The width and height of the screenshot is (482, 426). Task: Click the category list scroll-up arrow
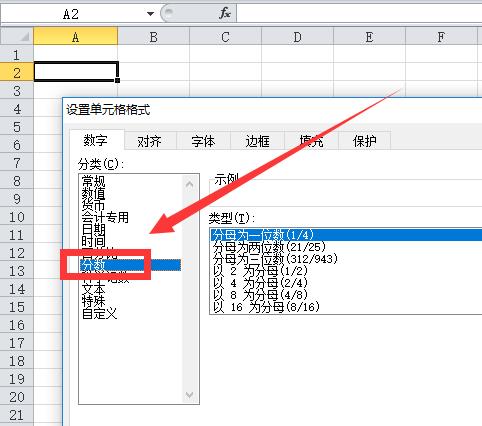point(189,184)
